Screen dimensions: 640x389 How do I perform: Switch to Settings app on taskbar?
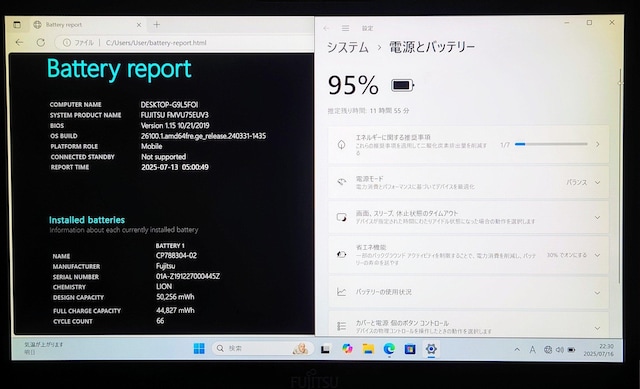tap(431, 349)
